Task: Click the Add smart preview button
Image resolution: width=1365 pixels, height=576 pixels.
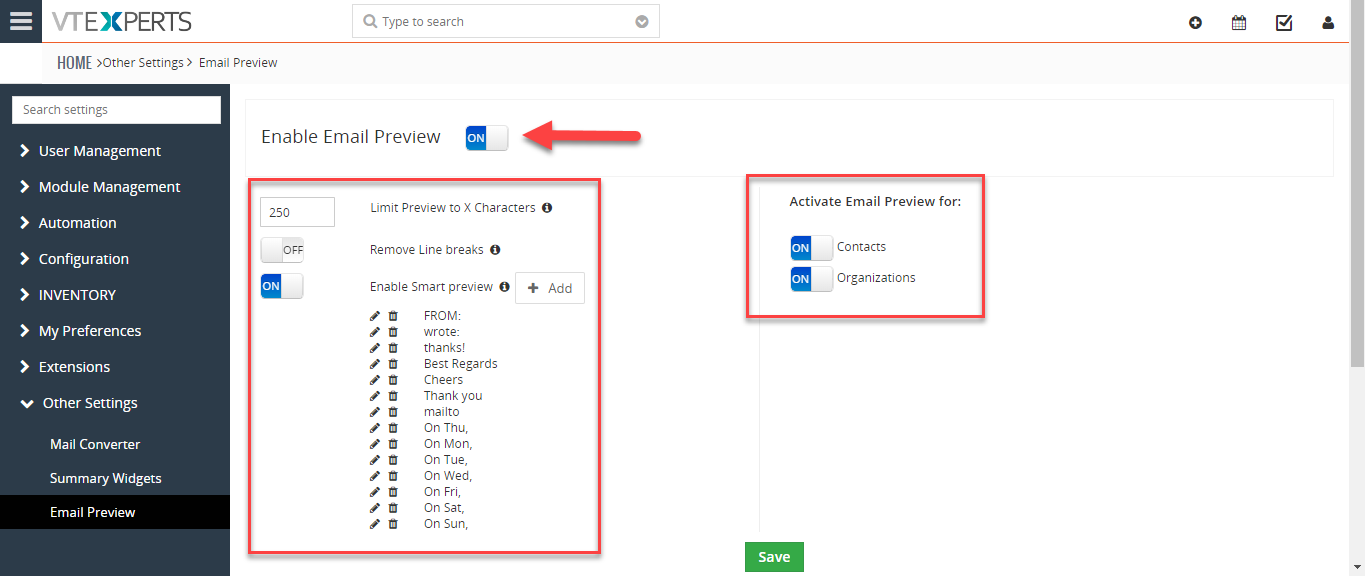Action: (x=550, y=288)
